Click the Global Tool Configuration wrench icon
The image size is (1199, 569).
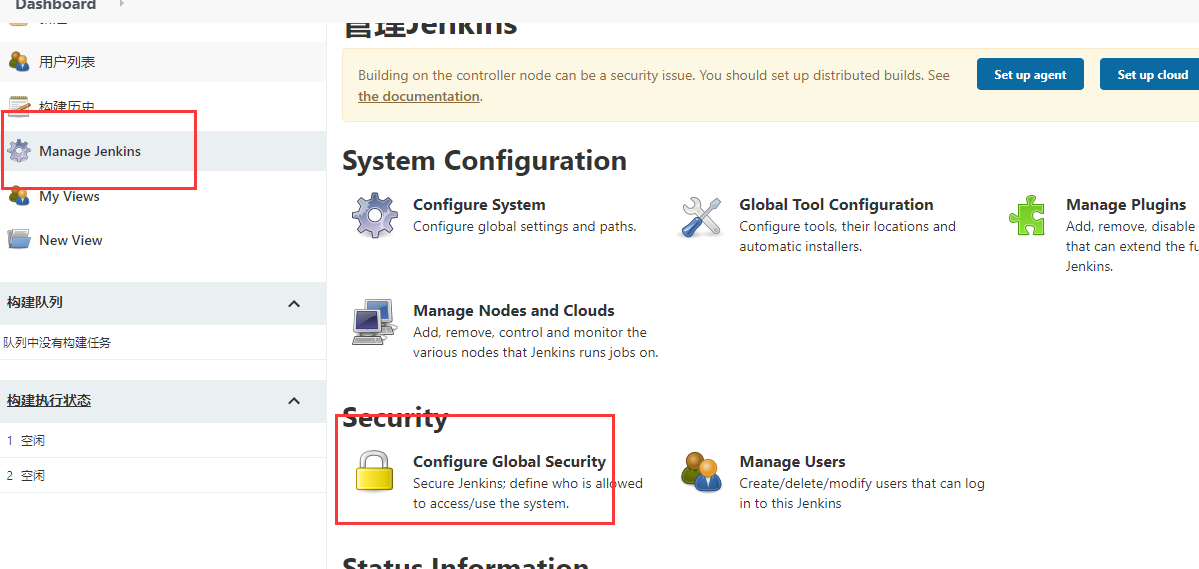click(701, 216)
